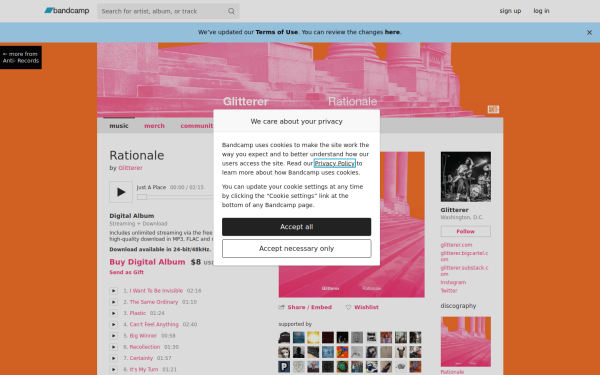Play track 4 Can't Feel Anything

[114, 324]
